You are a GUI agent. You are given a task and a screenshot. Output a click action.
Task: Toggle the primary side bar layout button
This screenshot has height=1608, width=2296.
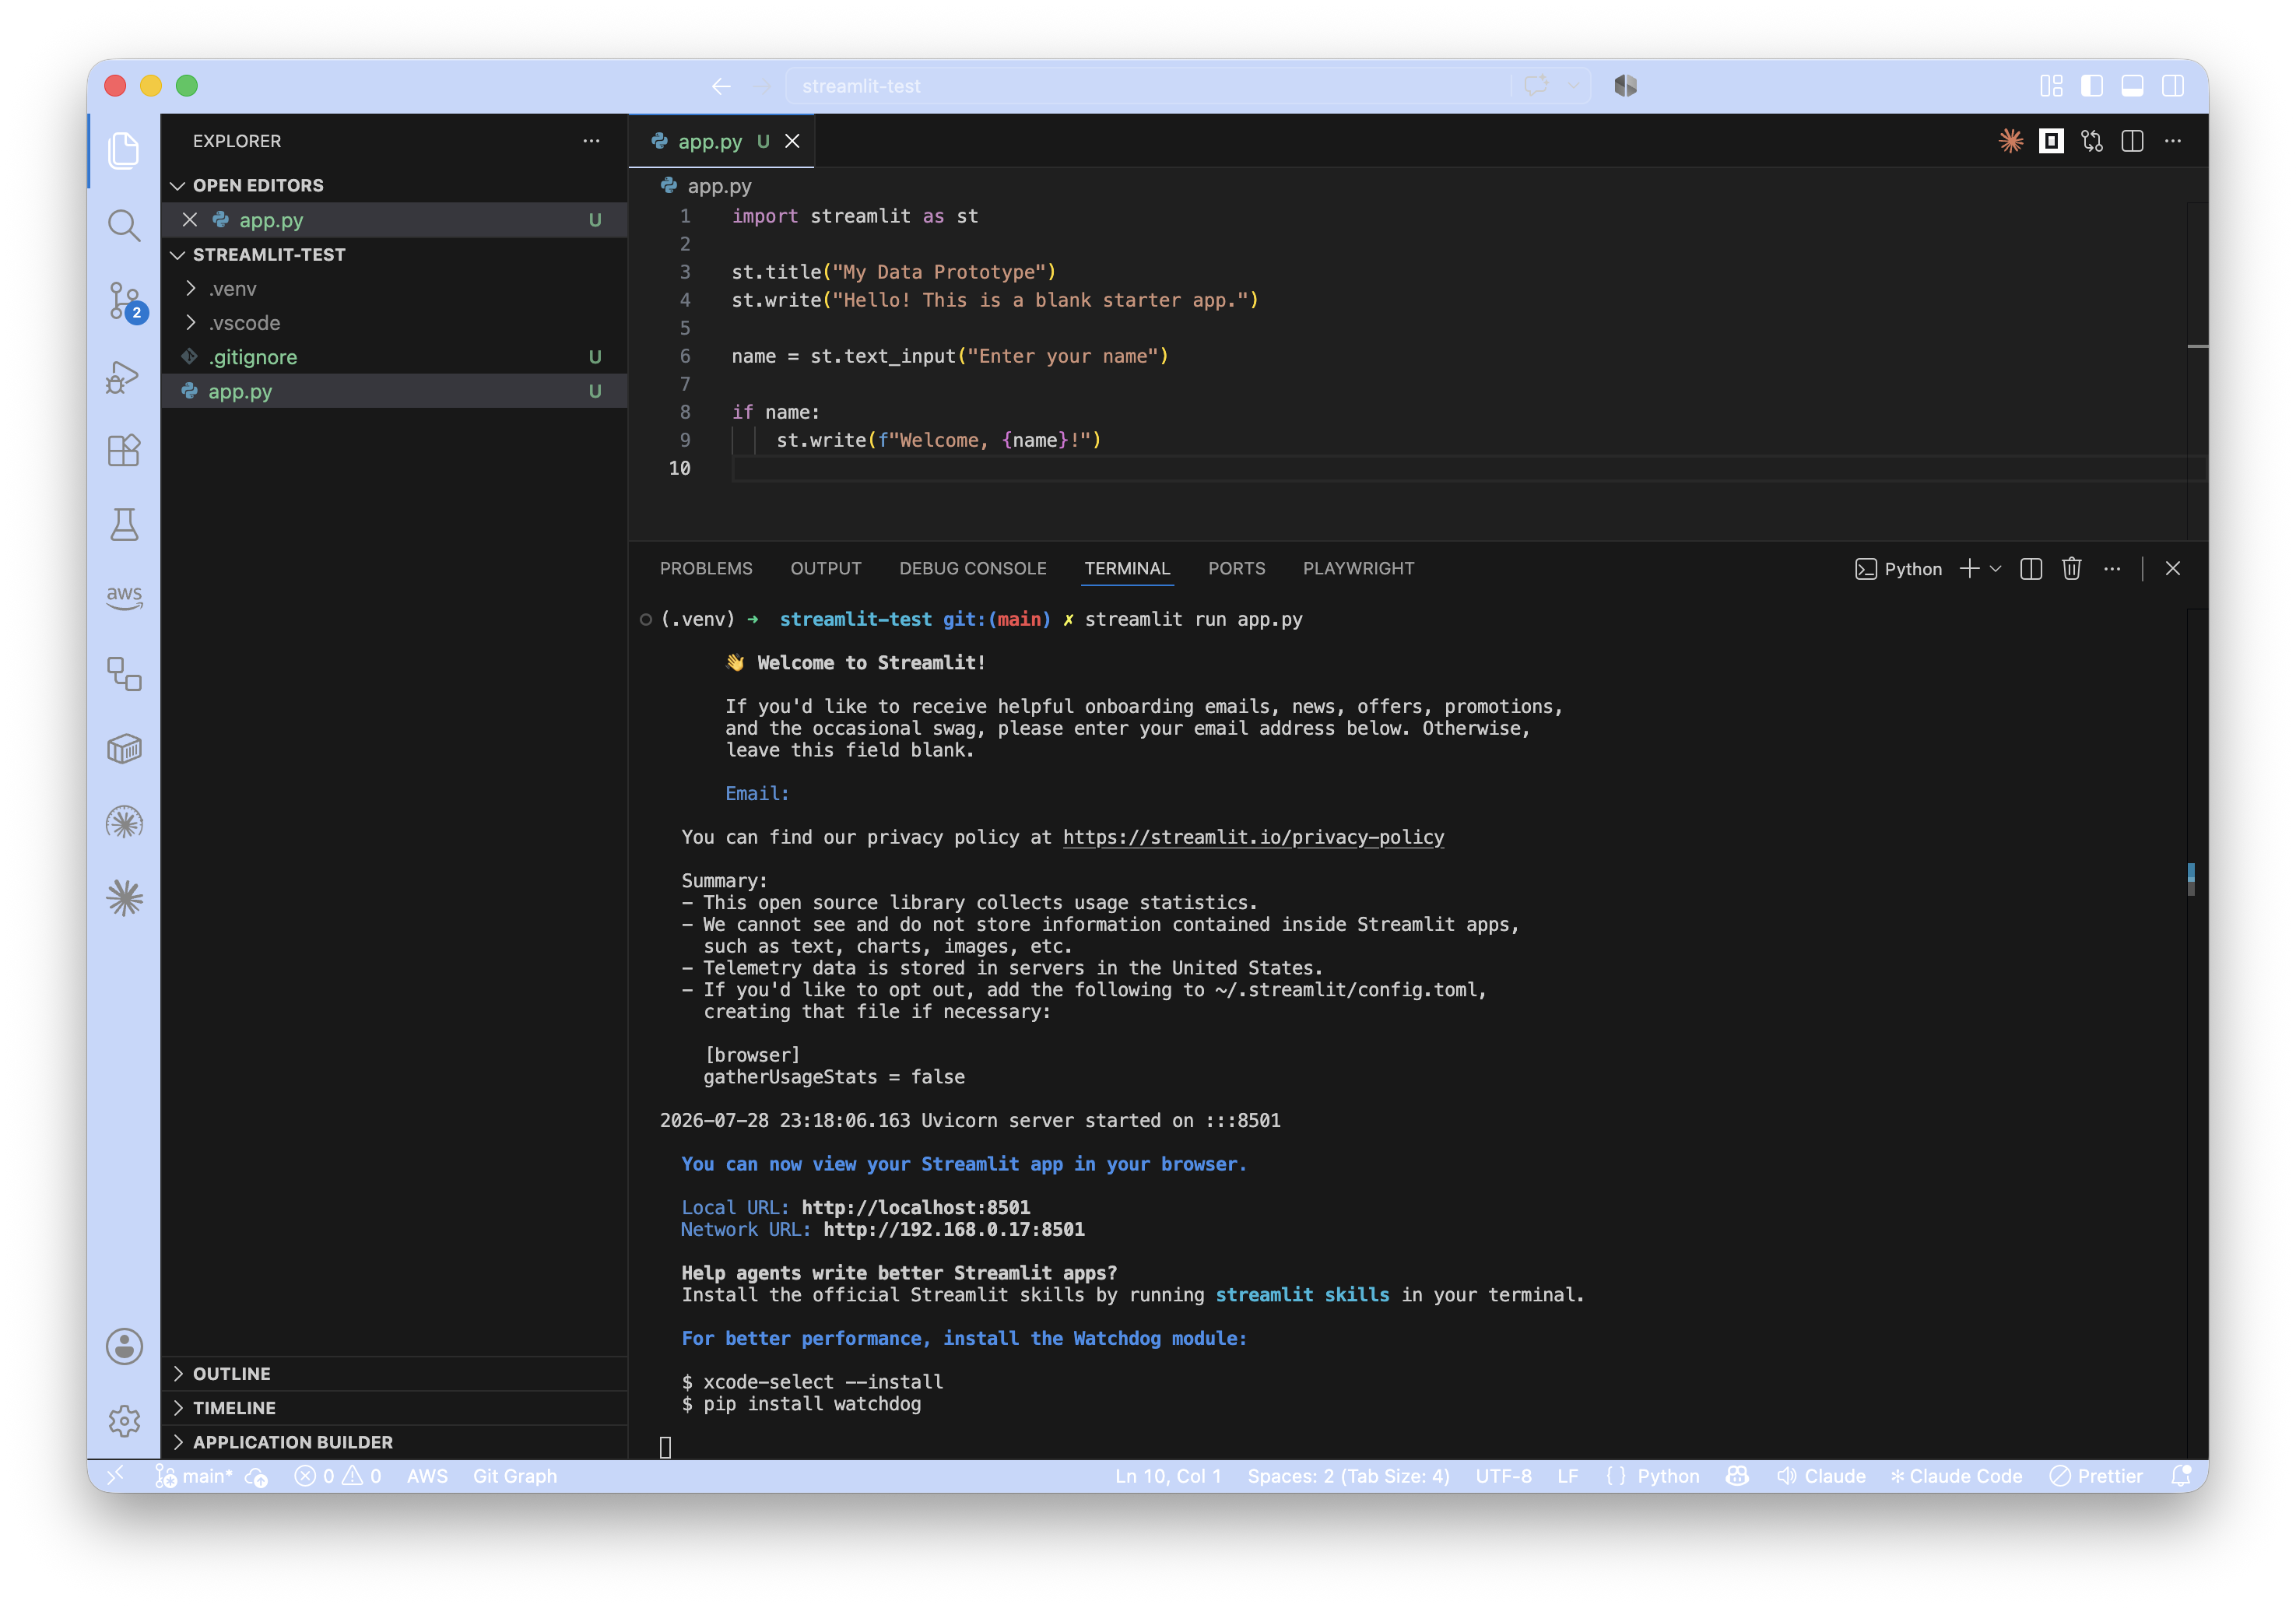[2092, 86]
